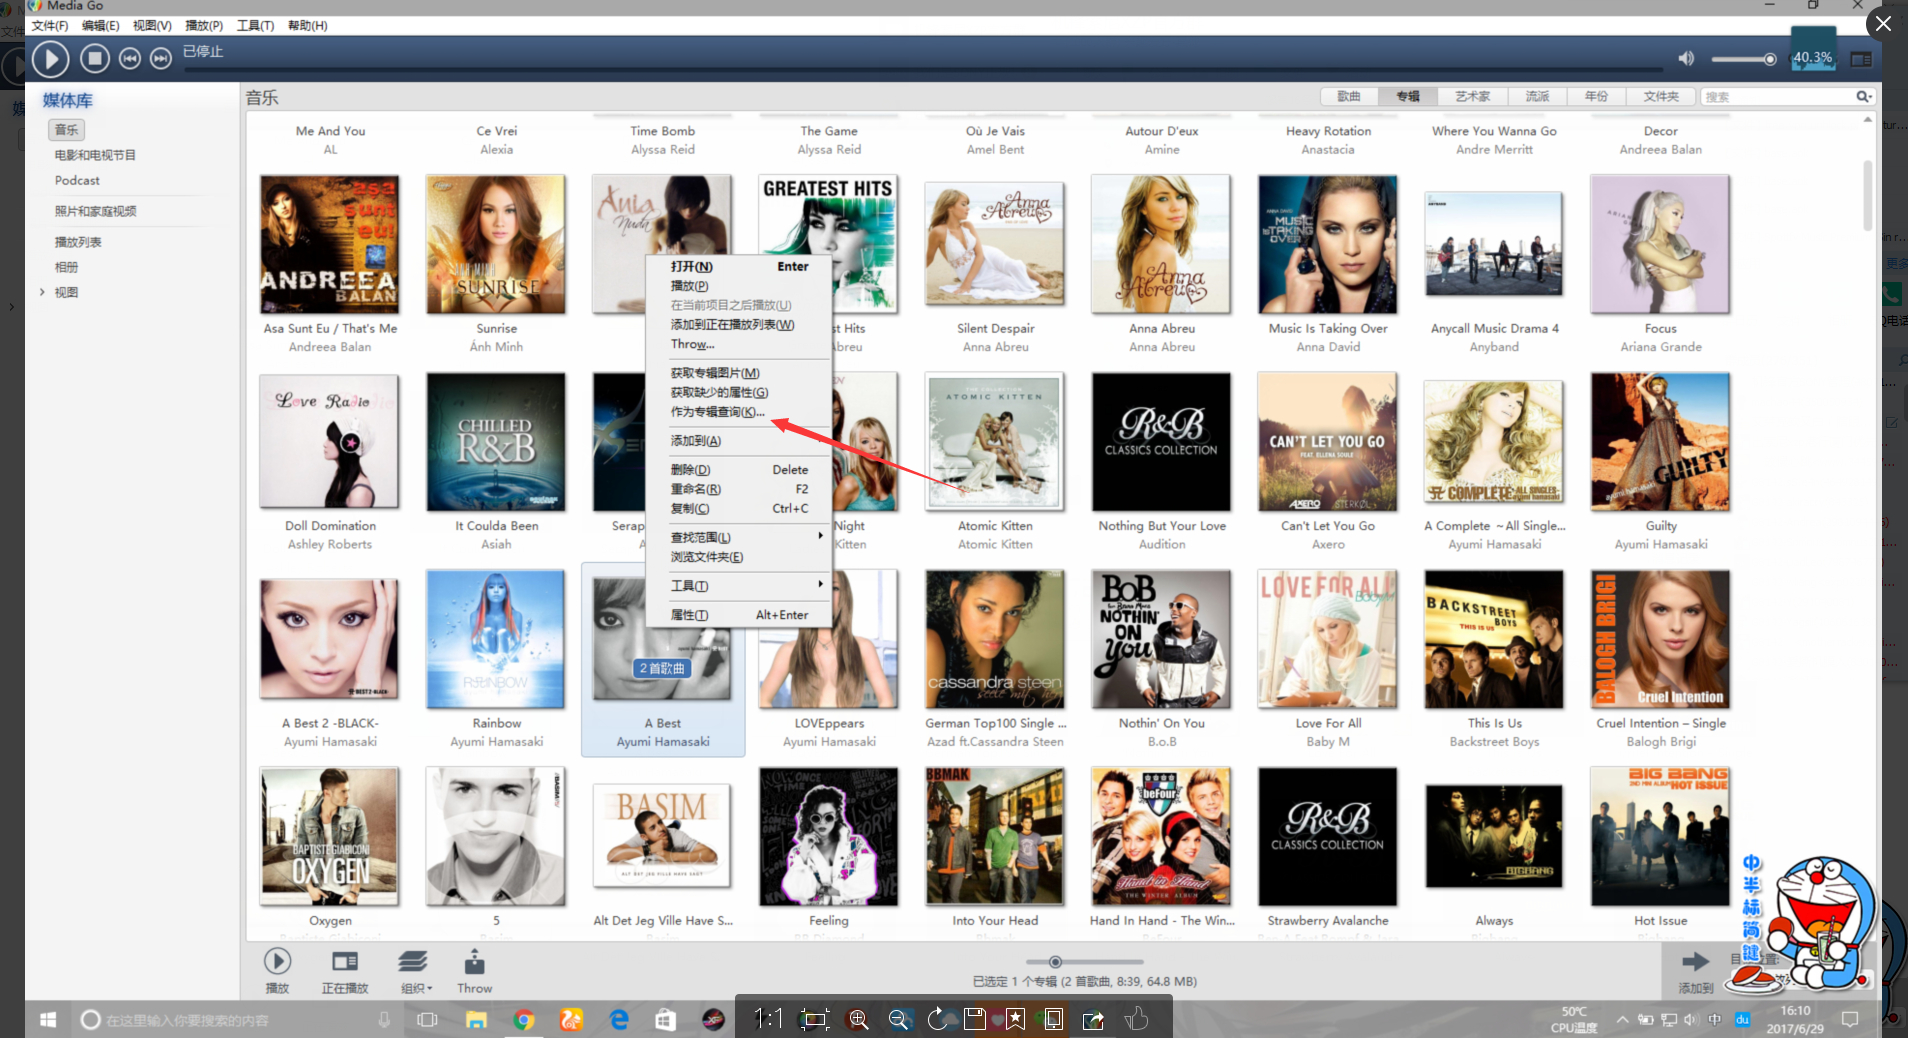Set viewer zoom to 1:1
This screenshot has height=1038, width=1908.
[768, 1019]
